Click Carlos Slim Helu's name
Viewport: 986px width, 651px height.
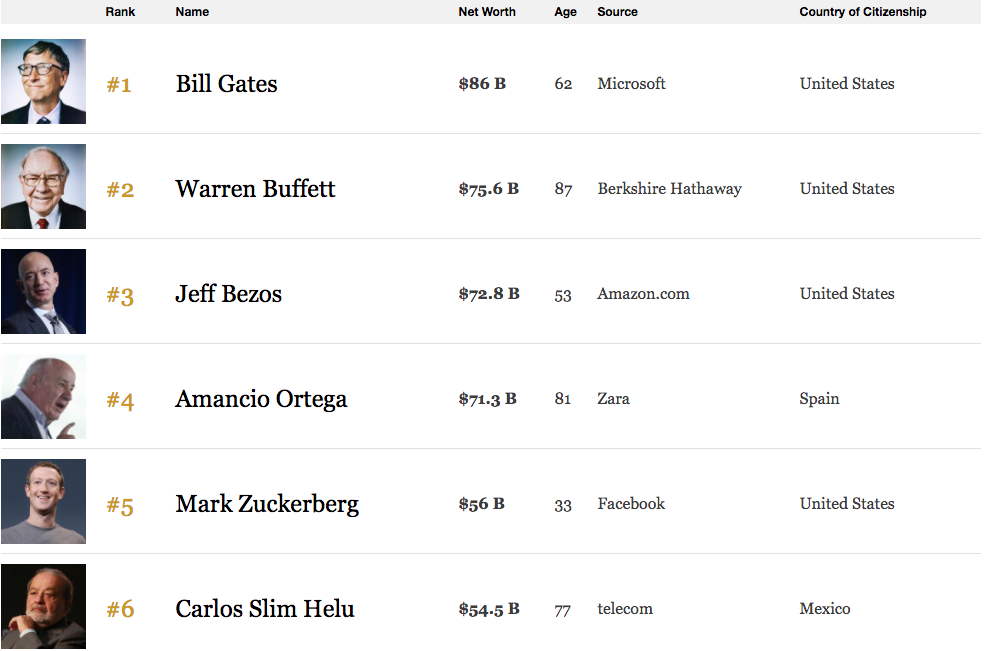tap(265, 609)
